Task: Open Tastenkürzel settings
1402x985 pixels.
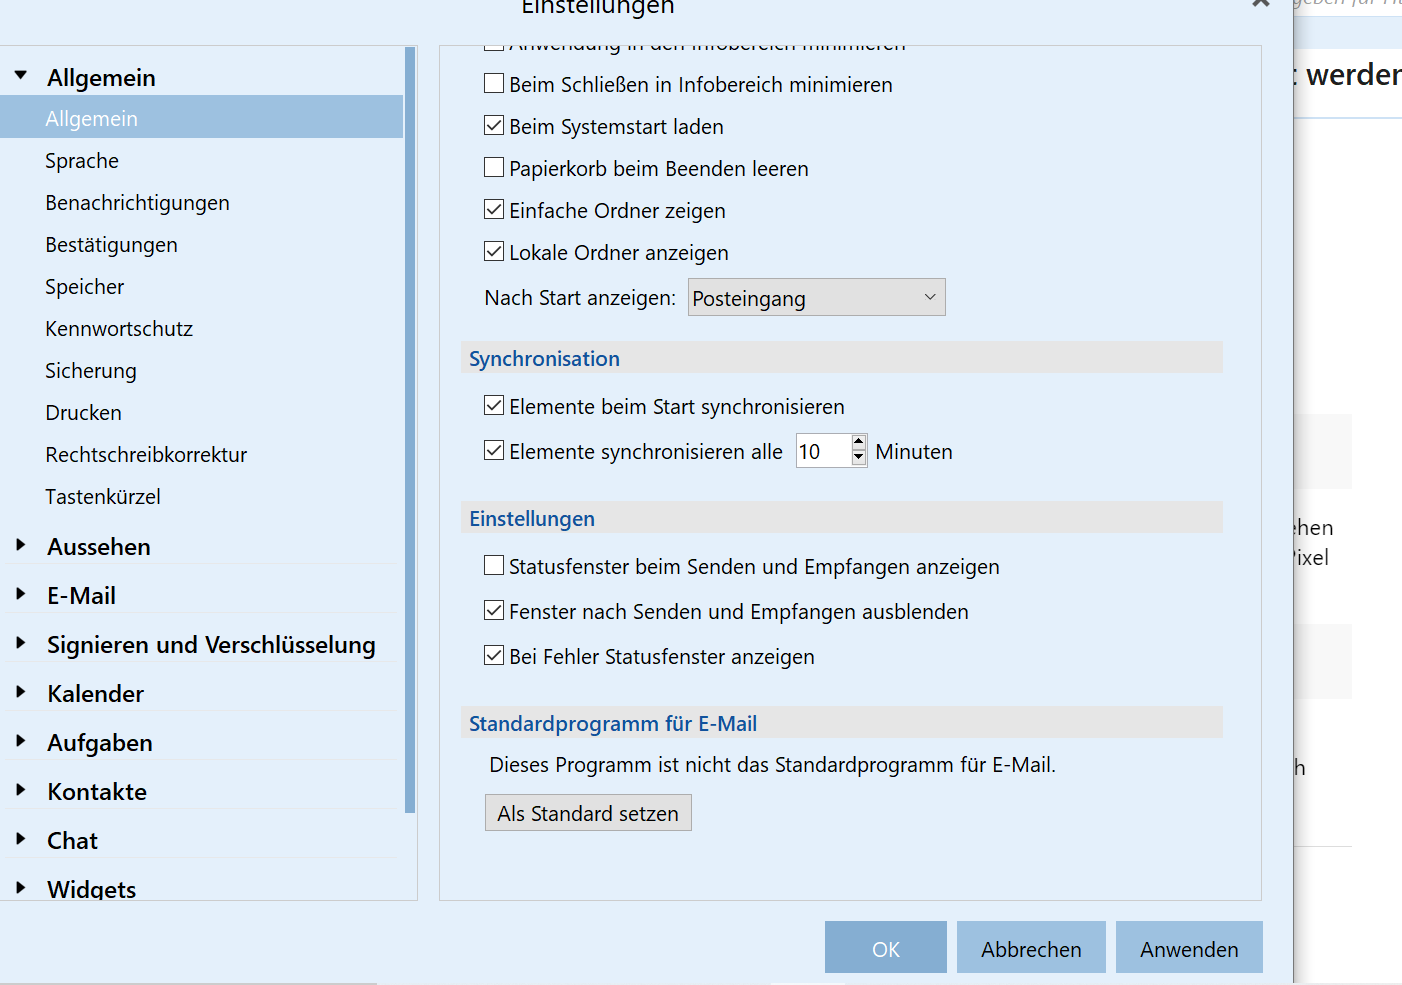Action: (x=103, y=497)
